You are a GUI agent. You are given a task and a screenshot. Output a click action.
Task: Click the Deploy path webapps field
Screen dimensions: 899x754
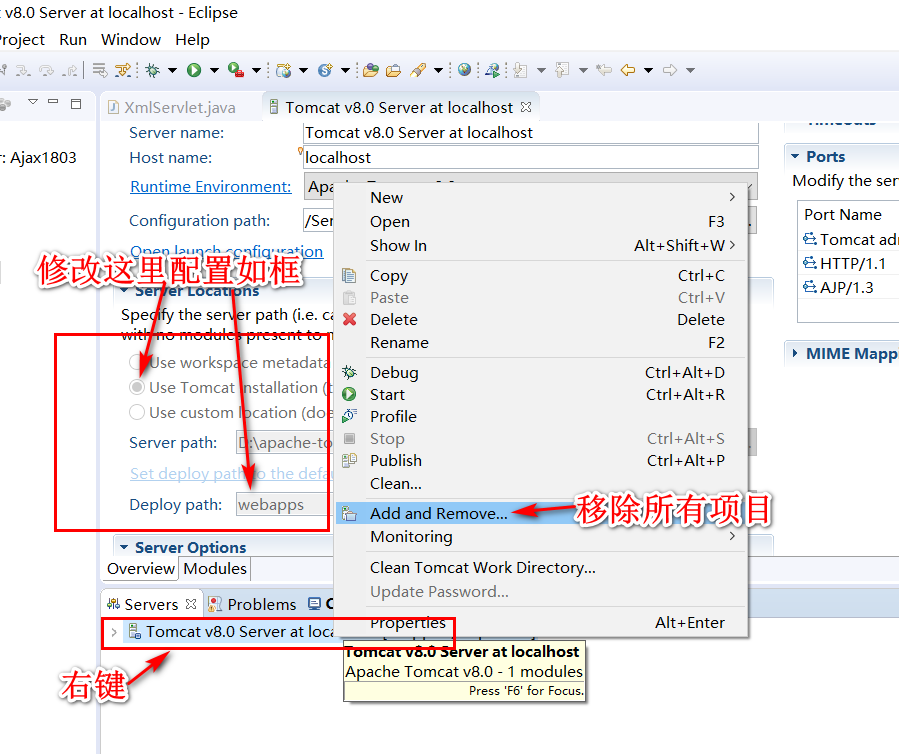pyautogui.click(x=284, y=505)
